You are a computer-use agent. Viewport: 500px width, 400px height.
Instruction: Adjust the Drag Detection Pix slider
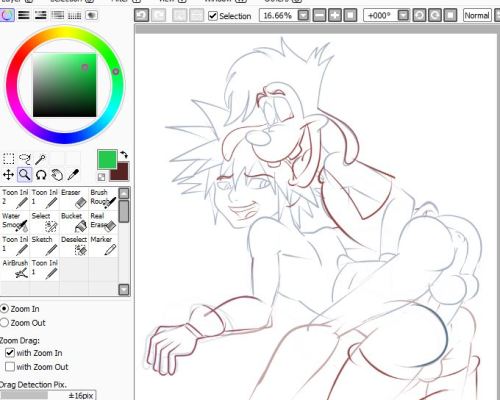[x=48, y=395]
